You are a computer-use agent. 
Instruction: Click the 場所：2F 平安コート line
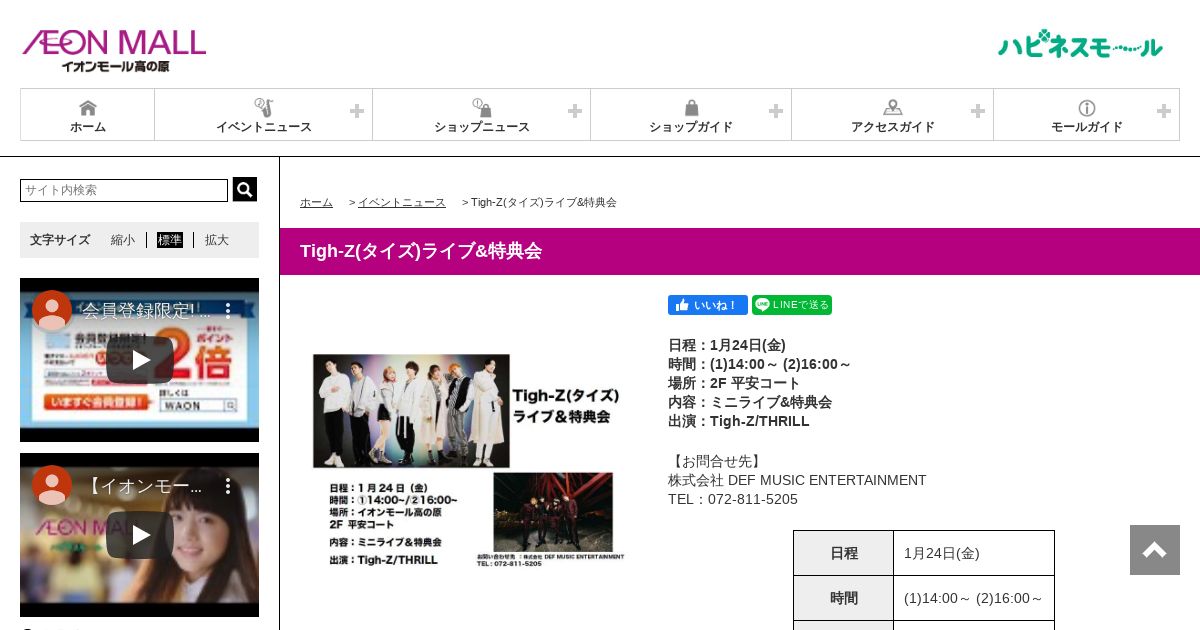(x=734, y=383)
